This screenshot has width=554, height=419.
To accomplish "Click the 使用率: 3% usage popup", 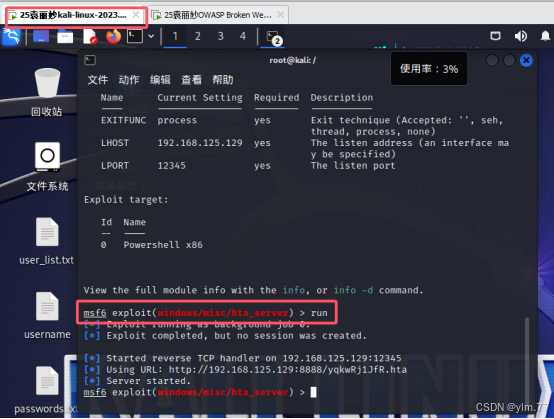I will [x=429, y=69].
